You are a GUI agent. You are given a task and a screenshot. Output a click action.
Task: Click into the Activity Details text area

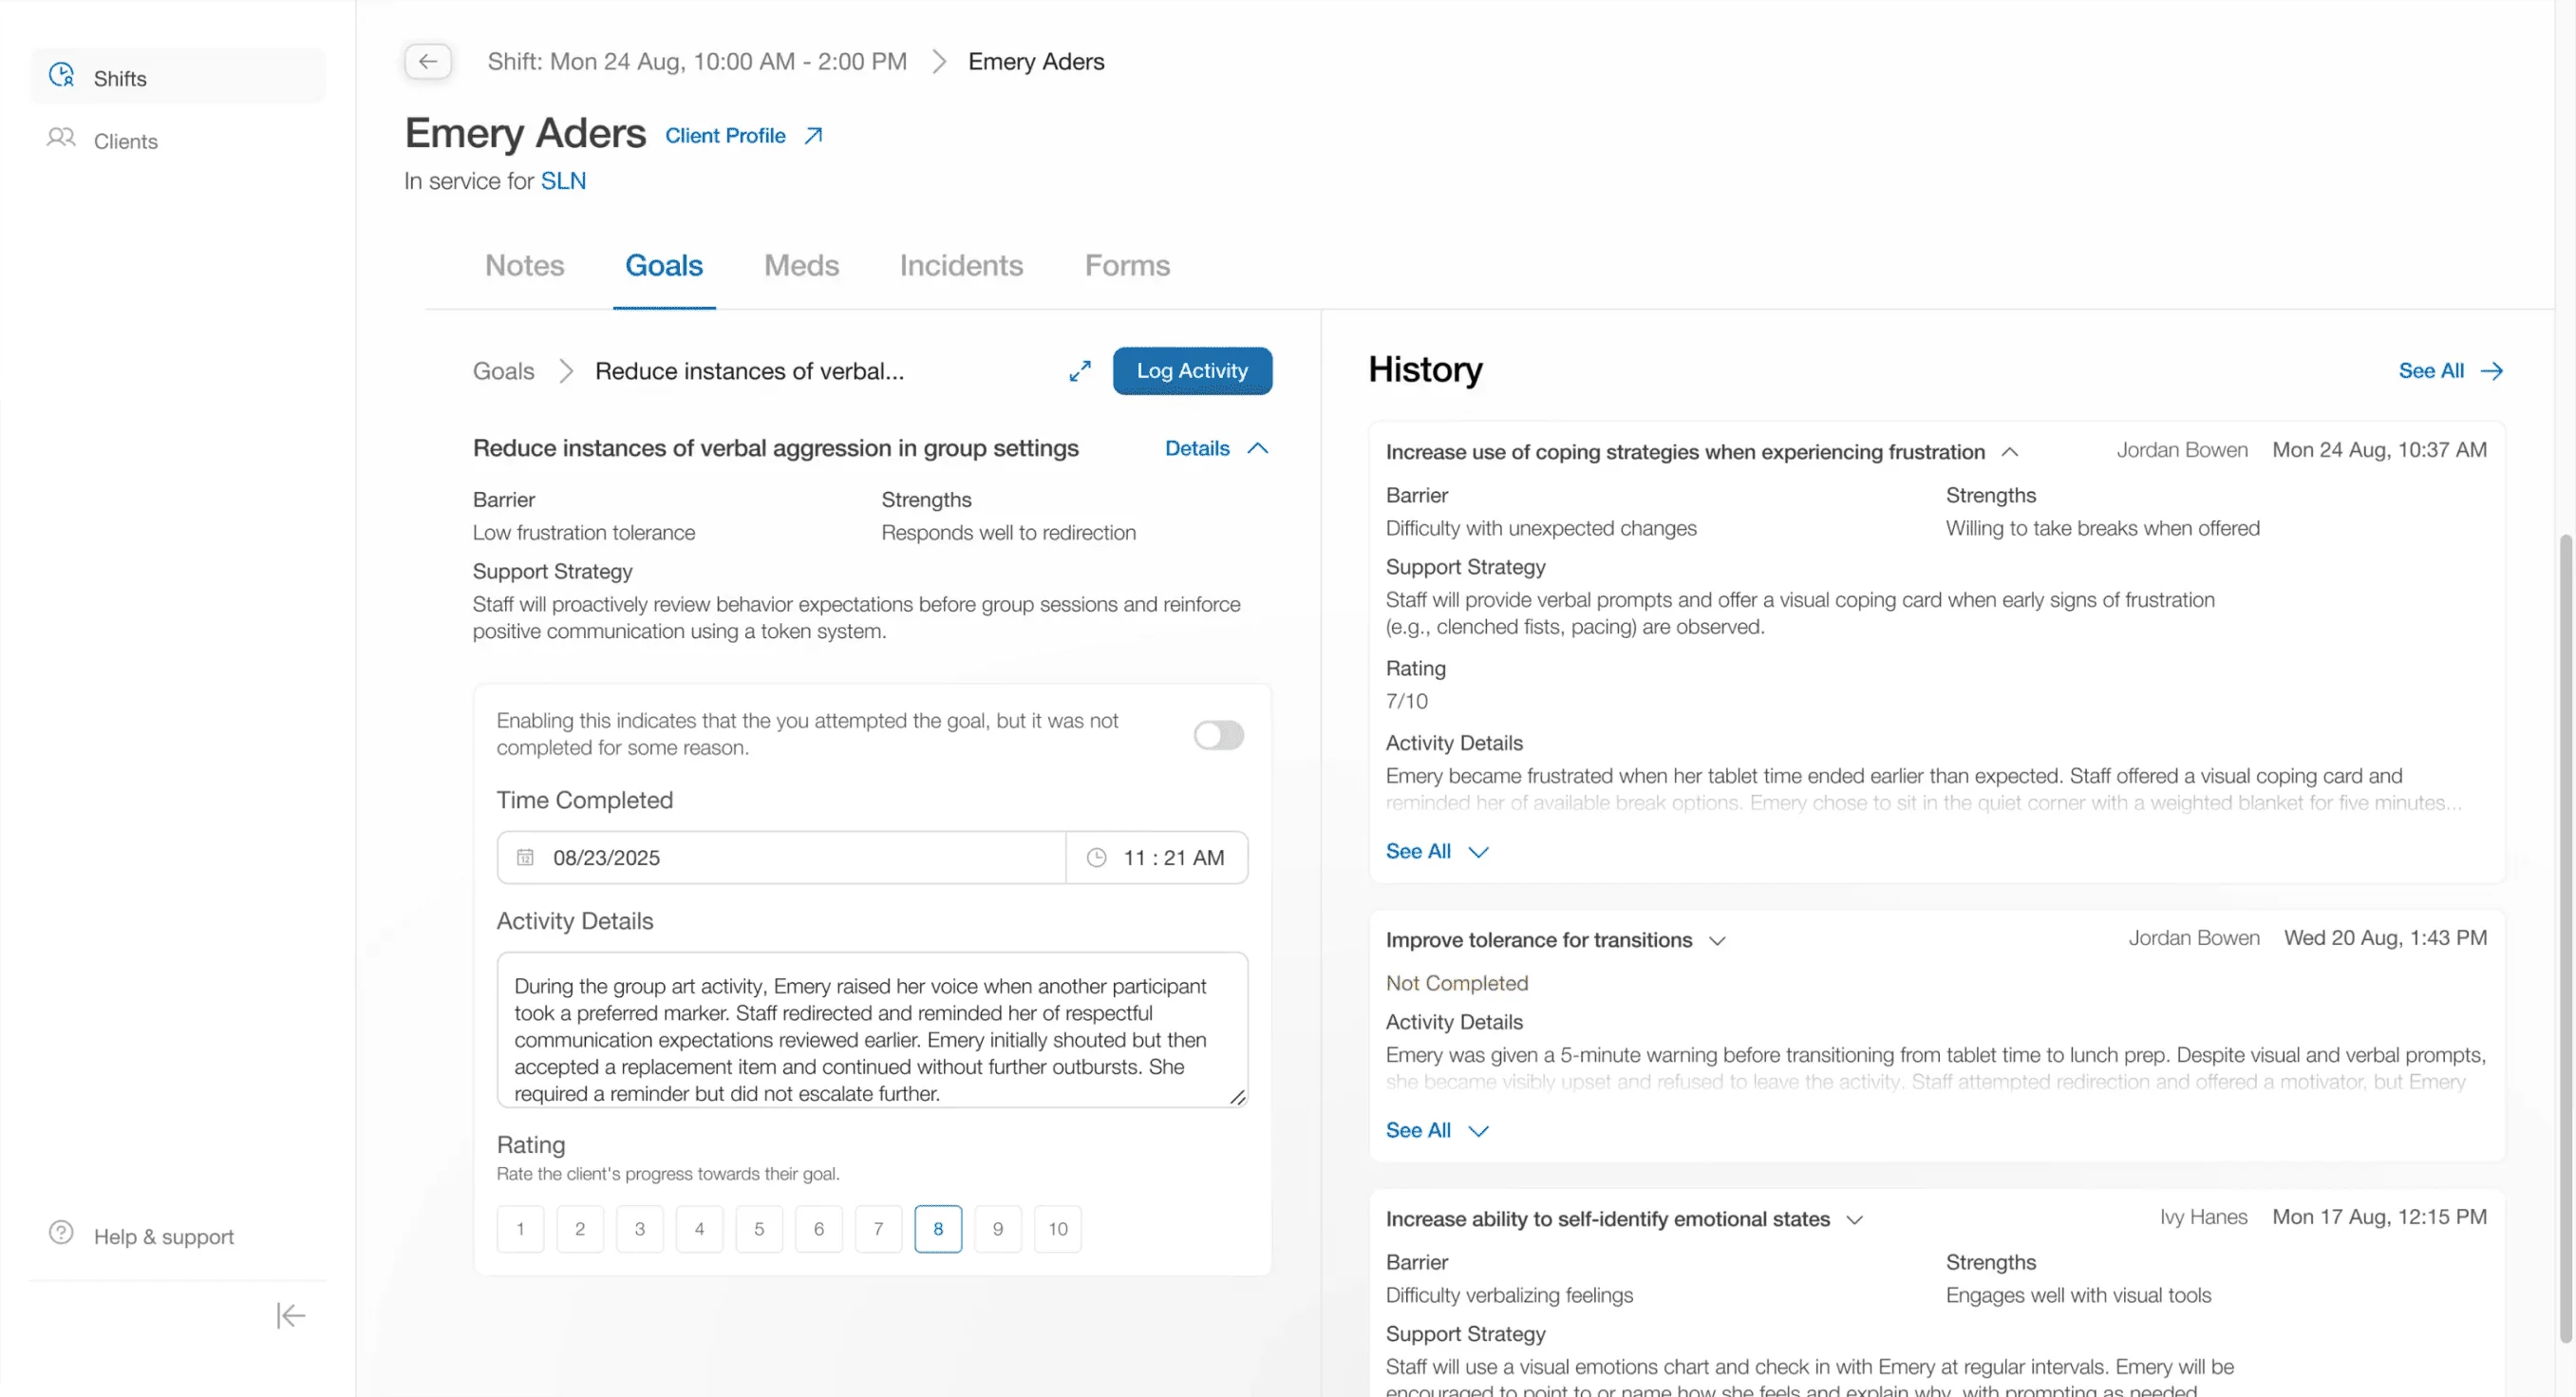point(872,1031)
